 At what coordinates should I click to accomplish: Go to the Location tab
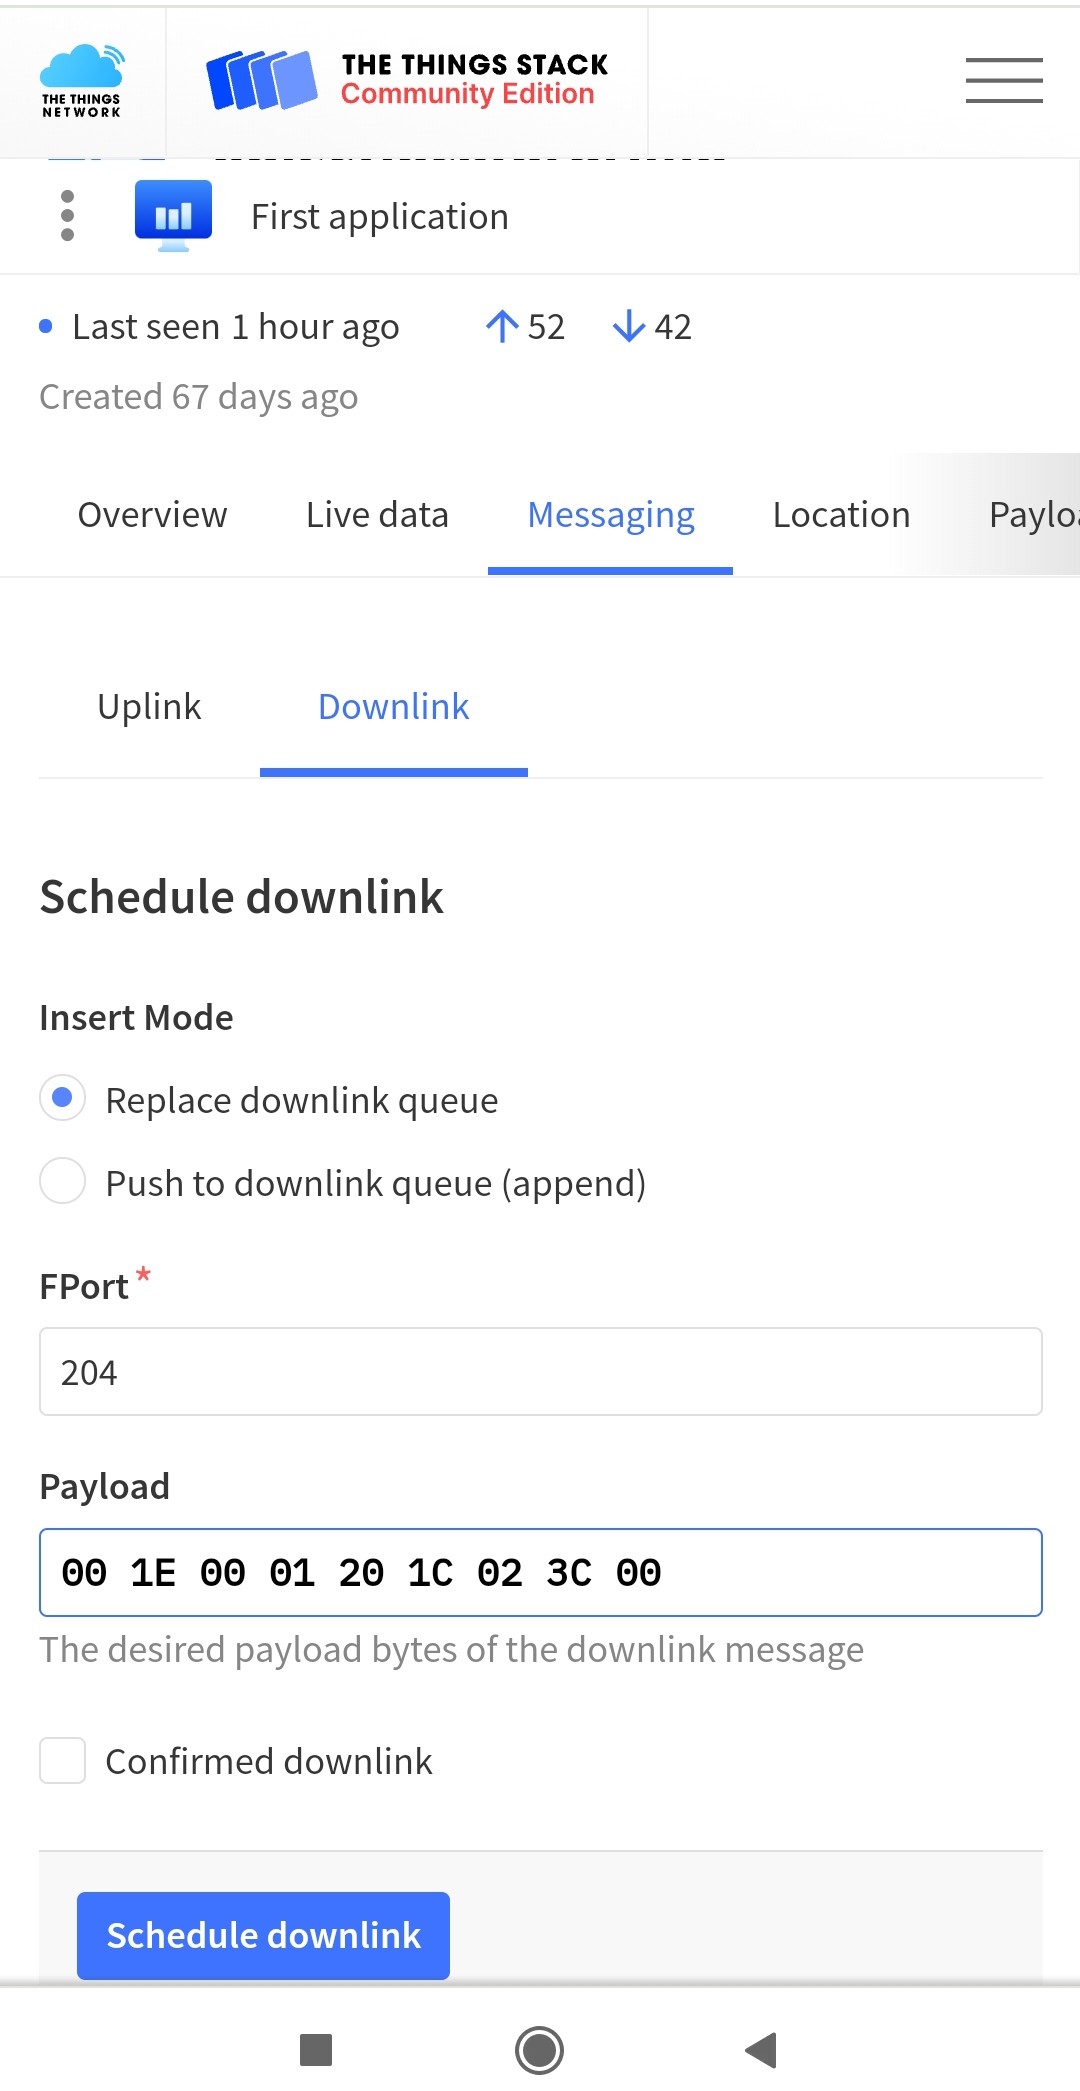pos(841,515)
